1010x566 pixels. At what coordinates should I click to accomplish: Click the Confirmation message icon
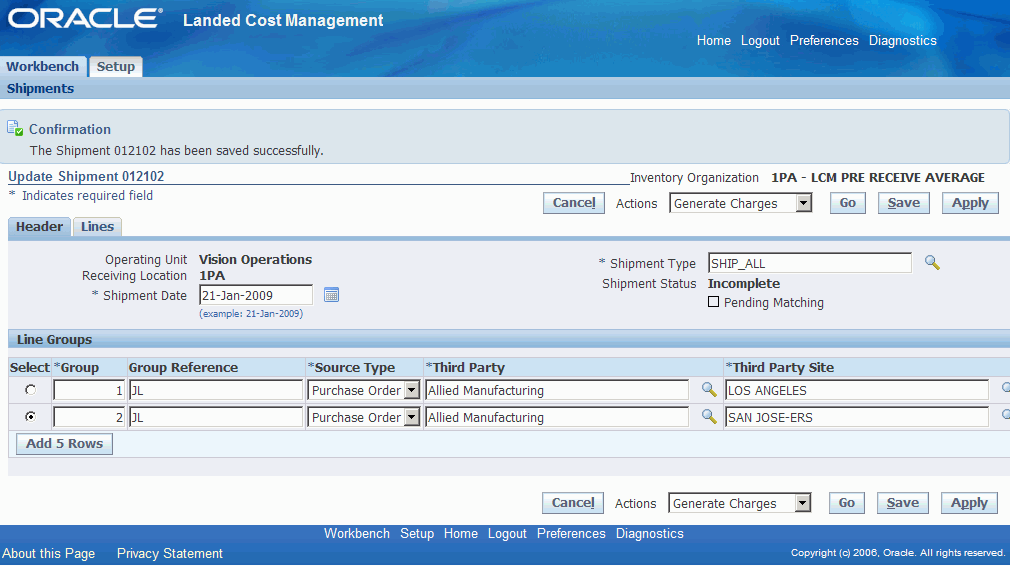15,129
